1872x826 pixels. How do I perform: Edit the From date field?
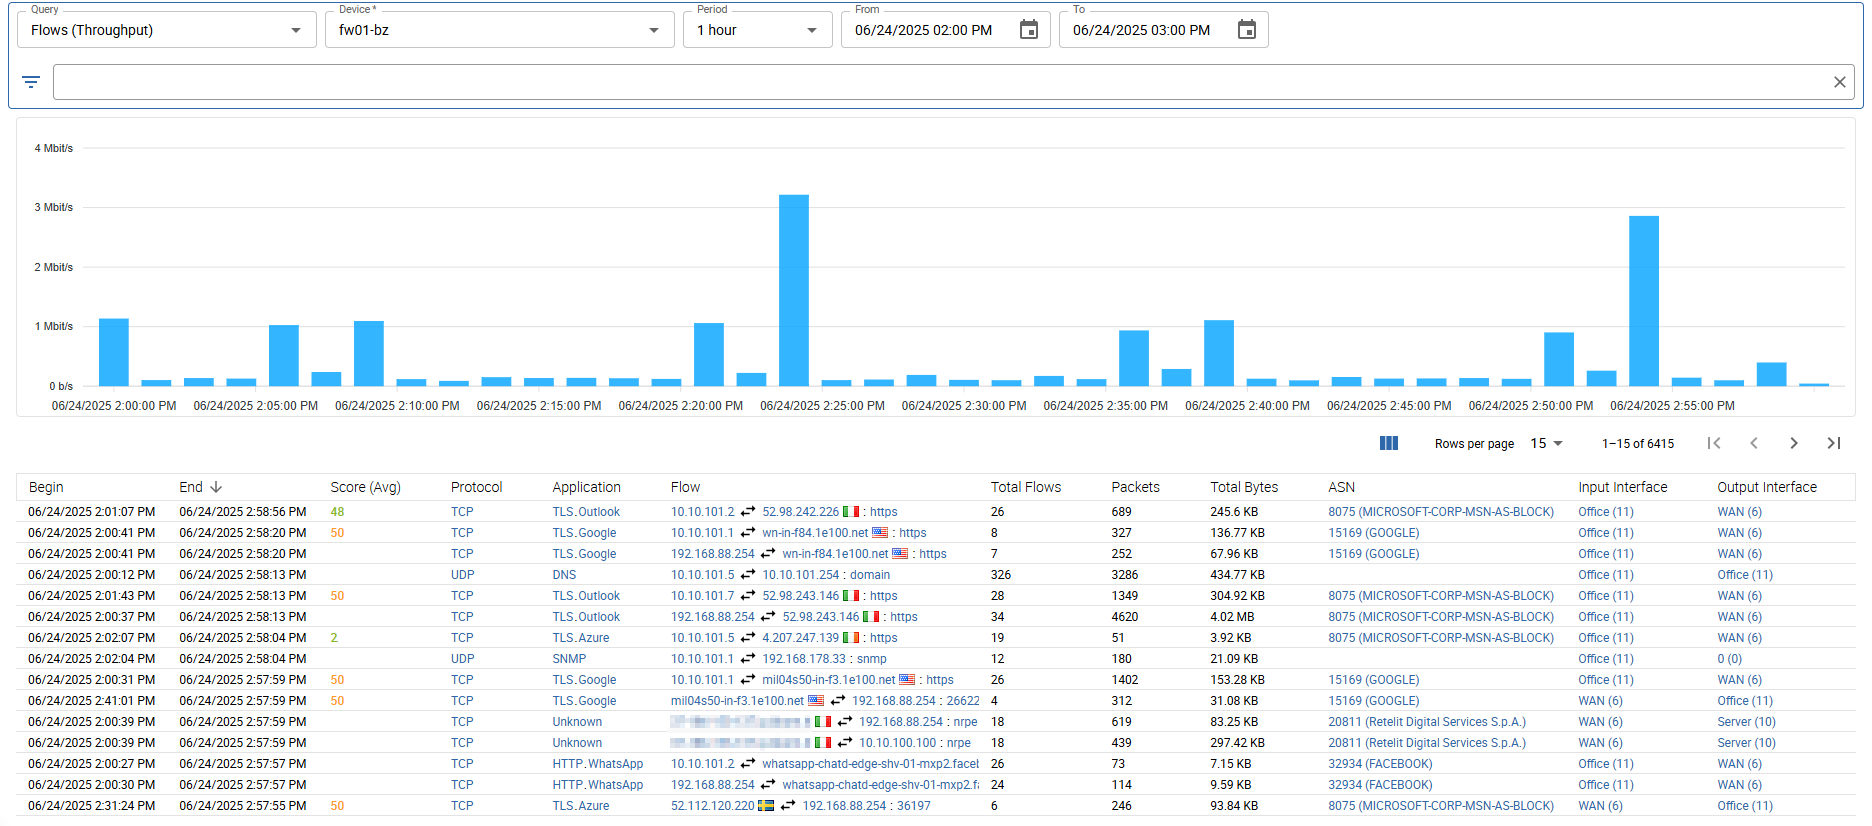[923, 30]
